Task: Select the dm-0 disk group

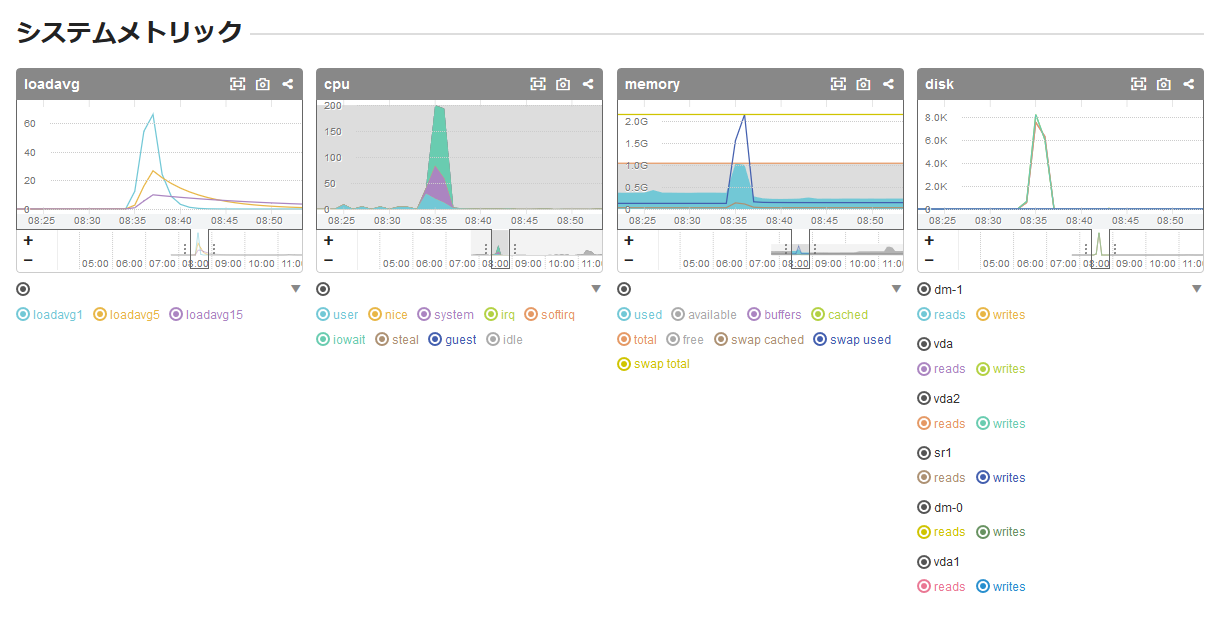Action: tap(923, 508)
